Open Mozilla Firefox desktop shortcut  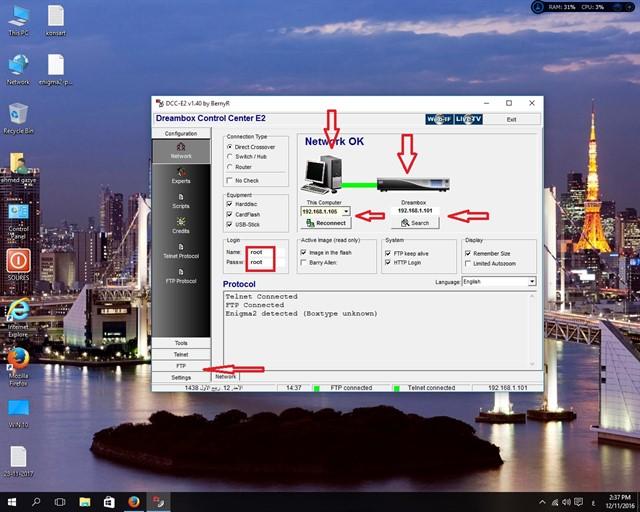click(x=18, y=367)
